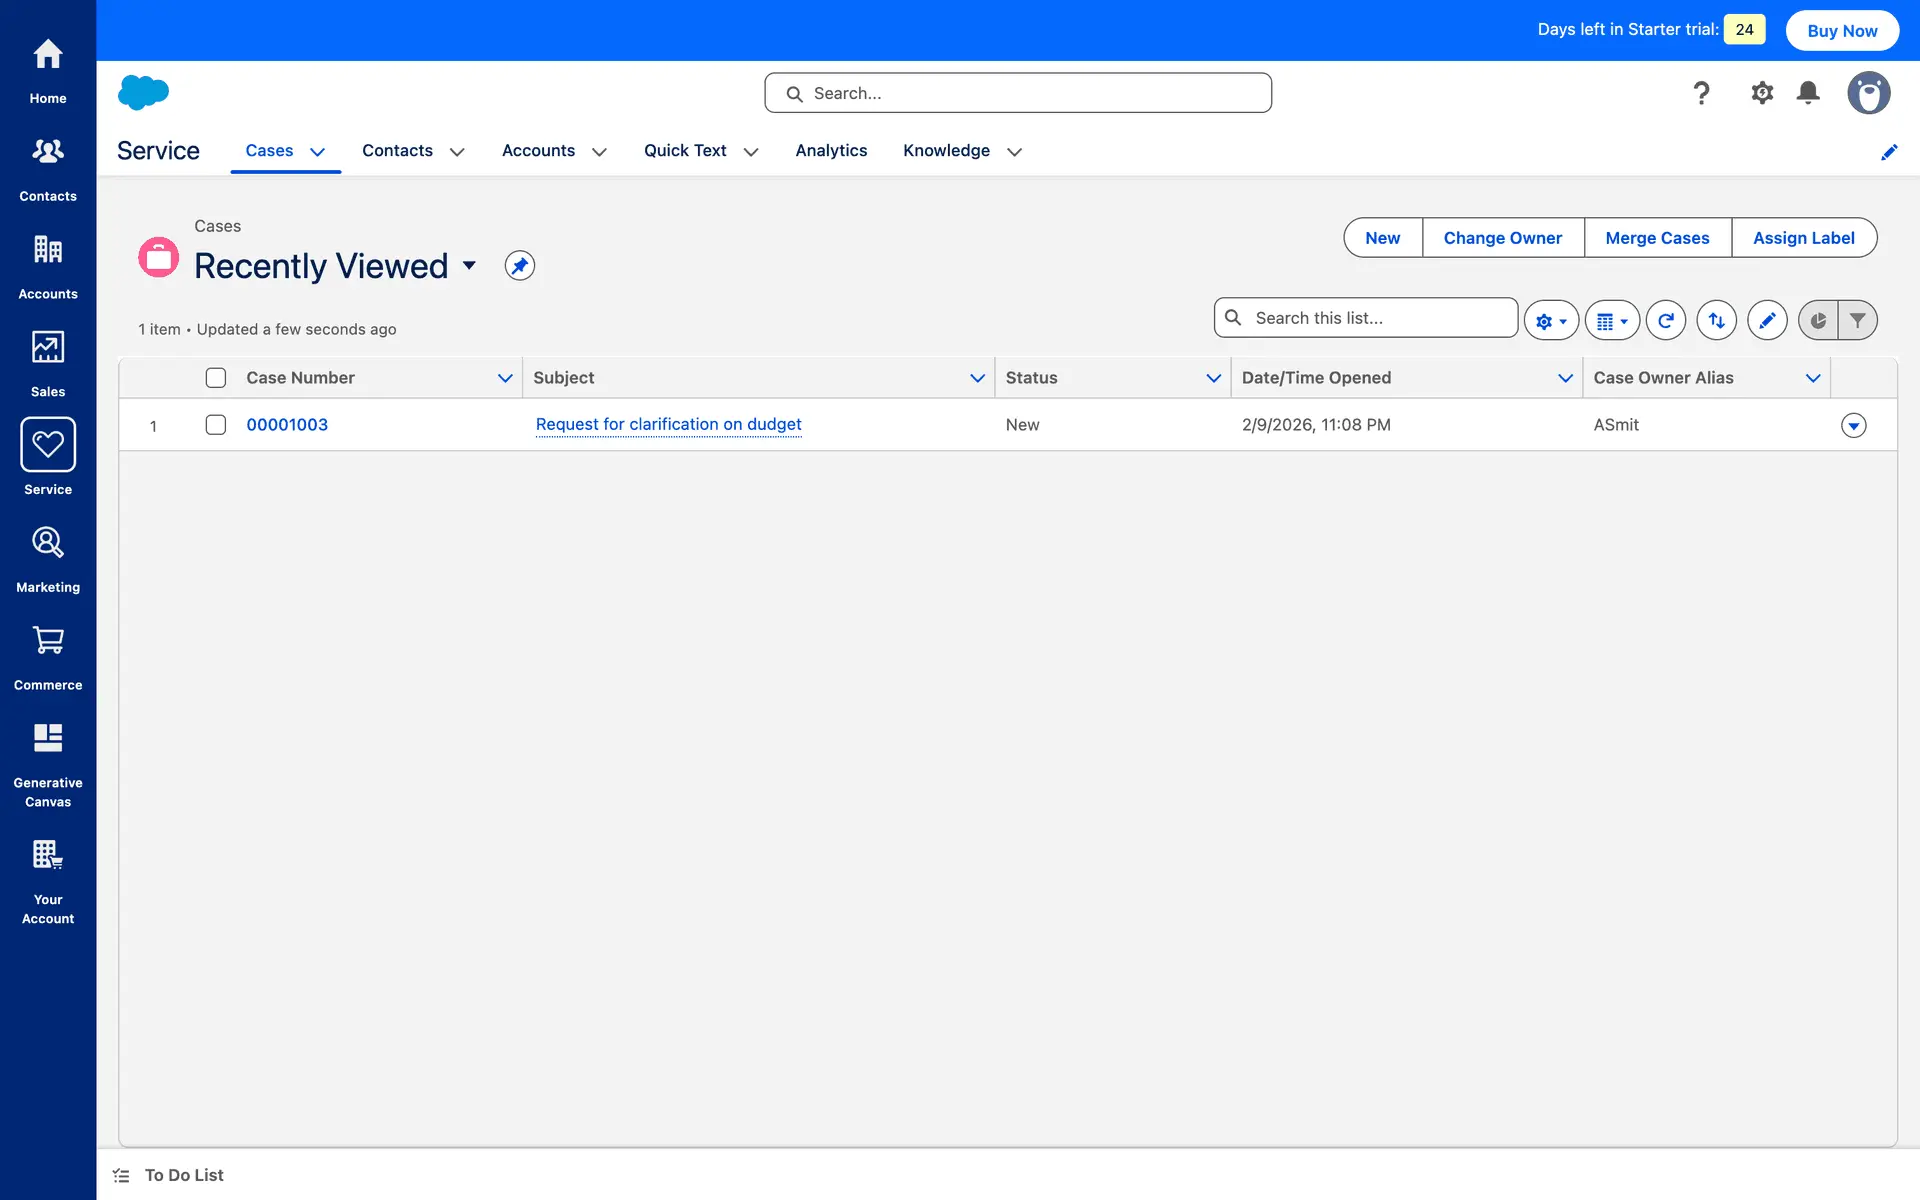This screenshot has height=1200, width=1920.
Task: Switch to the Analytics tab
Action: pyautogui.click(x=831, y=151)
